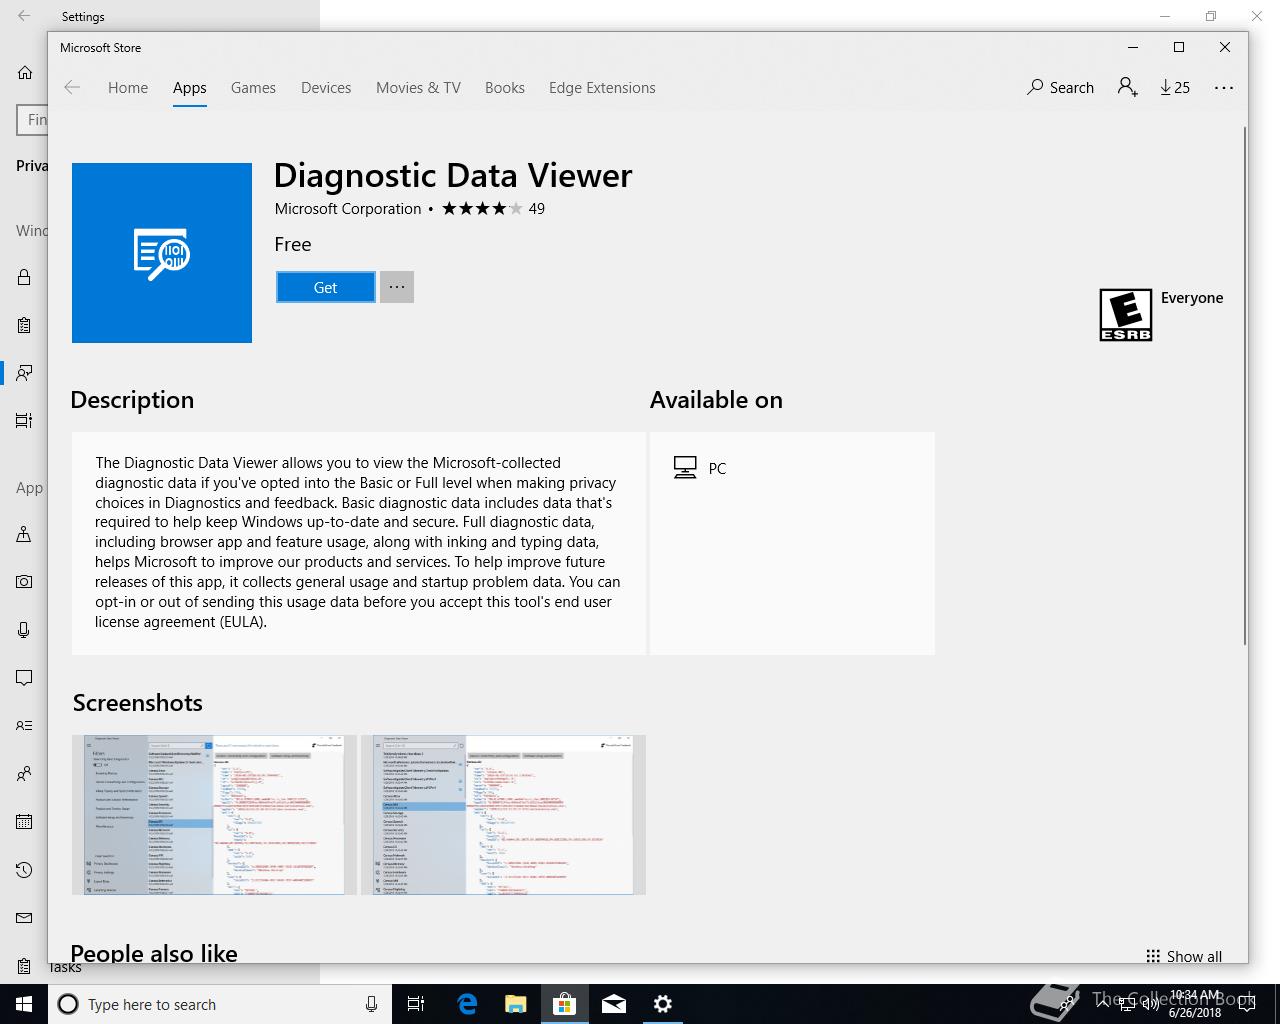Click the ESRB Everyone rating icon
Image resolution: width=1280 pixels, height=1024 pixels.
pos(1126,315)
